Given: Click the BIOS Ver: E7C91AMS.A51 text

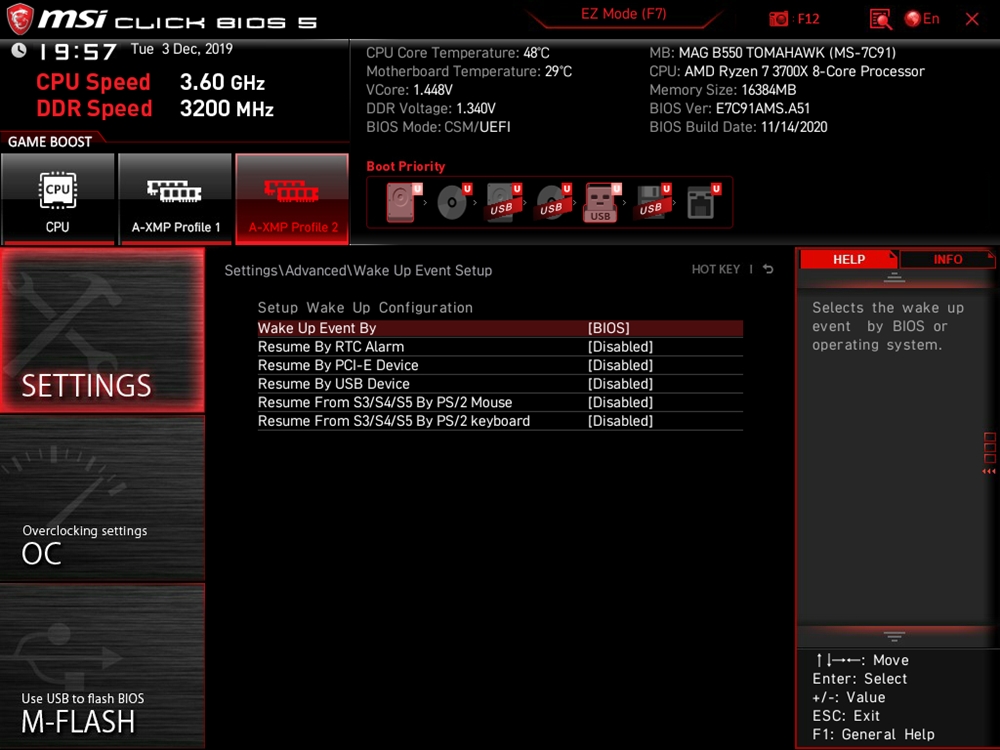Looking at the screenshot, I should coord(730,108).
